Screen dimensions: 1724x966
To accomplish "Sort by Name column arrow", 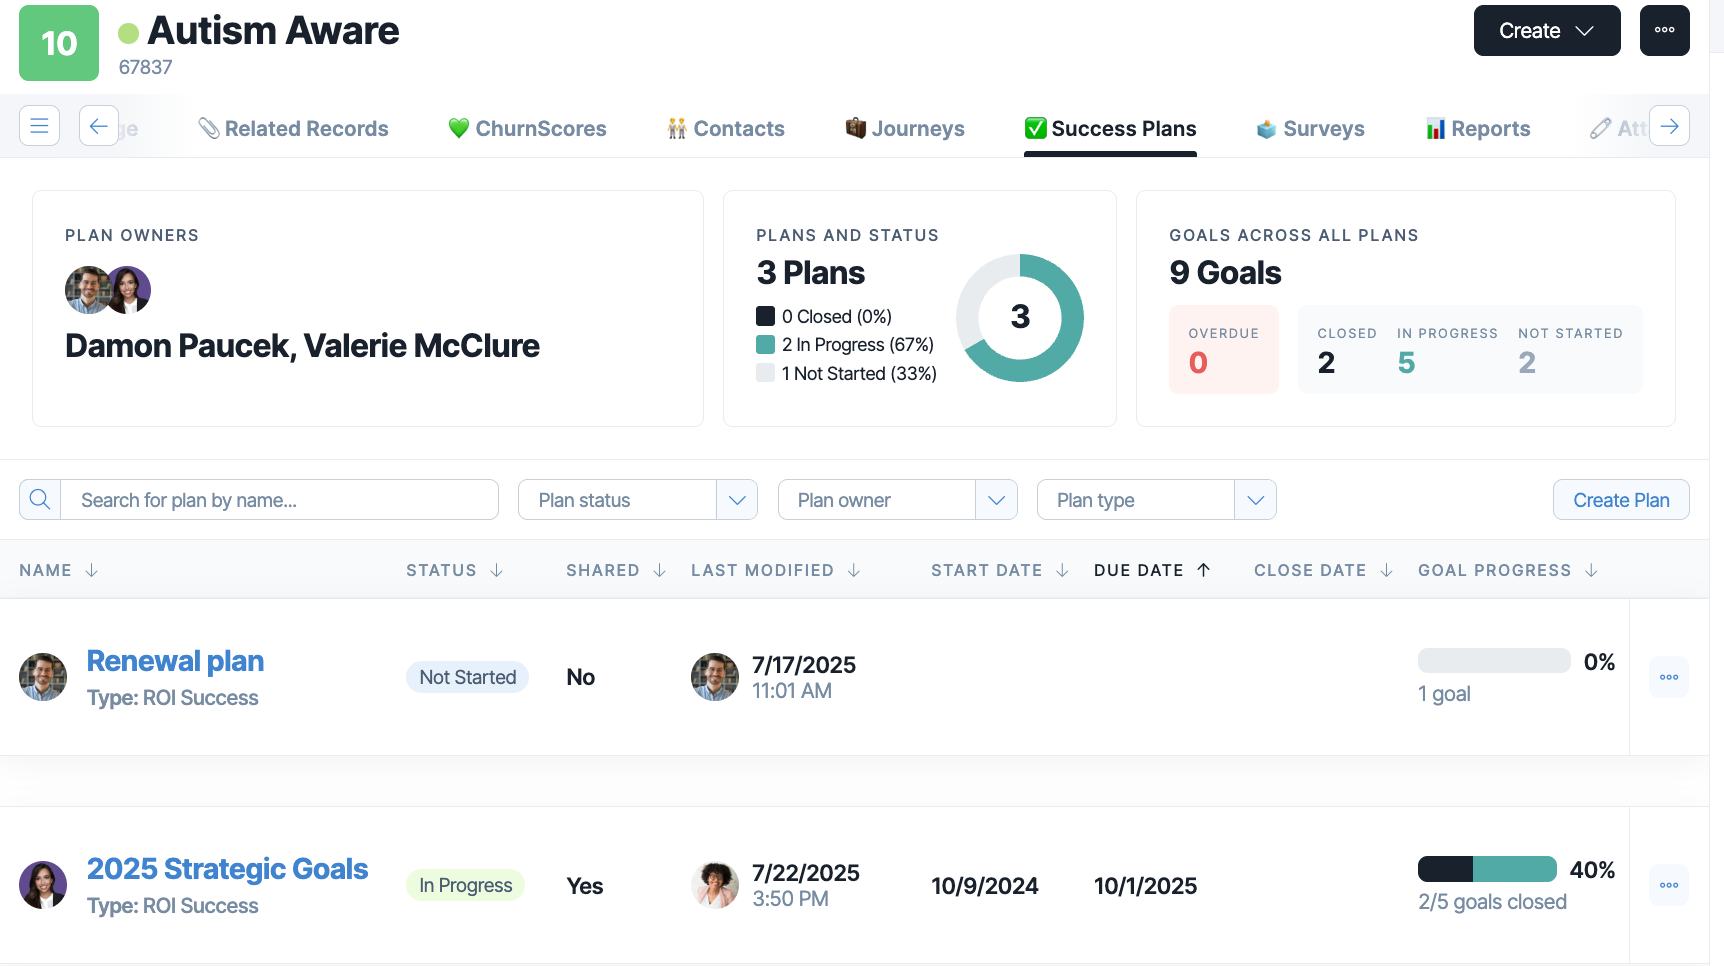I will point(92,570).
